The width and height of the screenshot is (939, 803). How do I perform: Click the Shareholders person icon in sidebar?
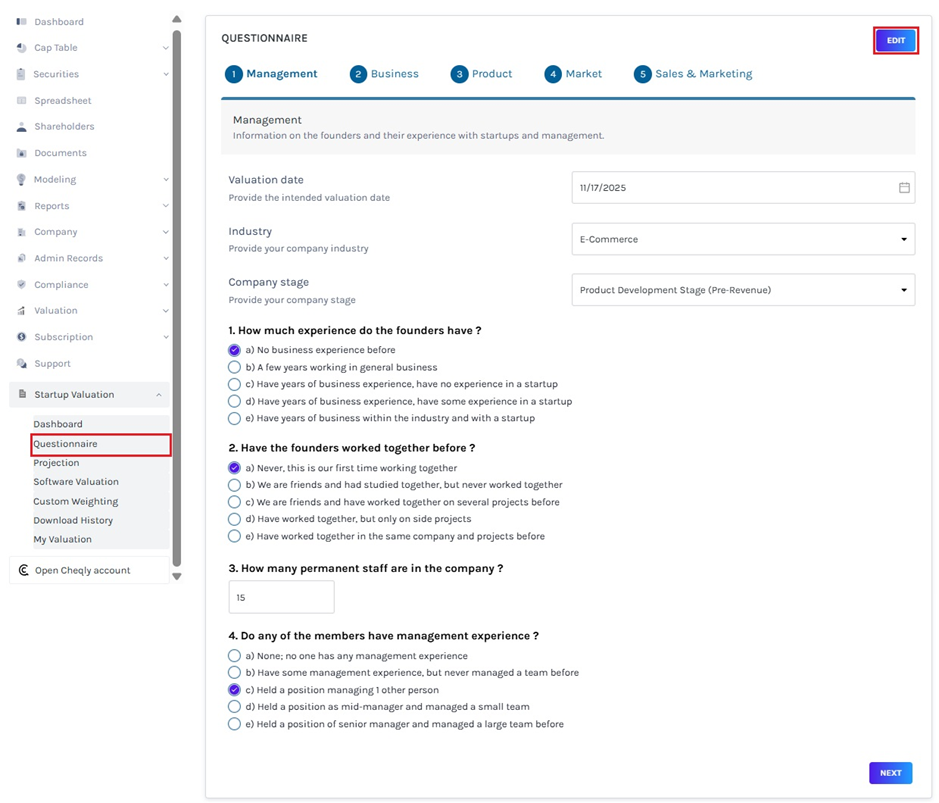pyautogui.click(x=22, y=127)
